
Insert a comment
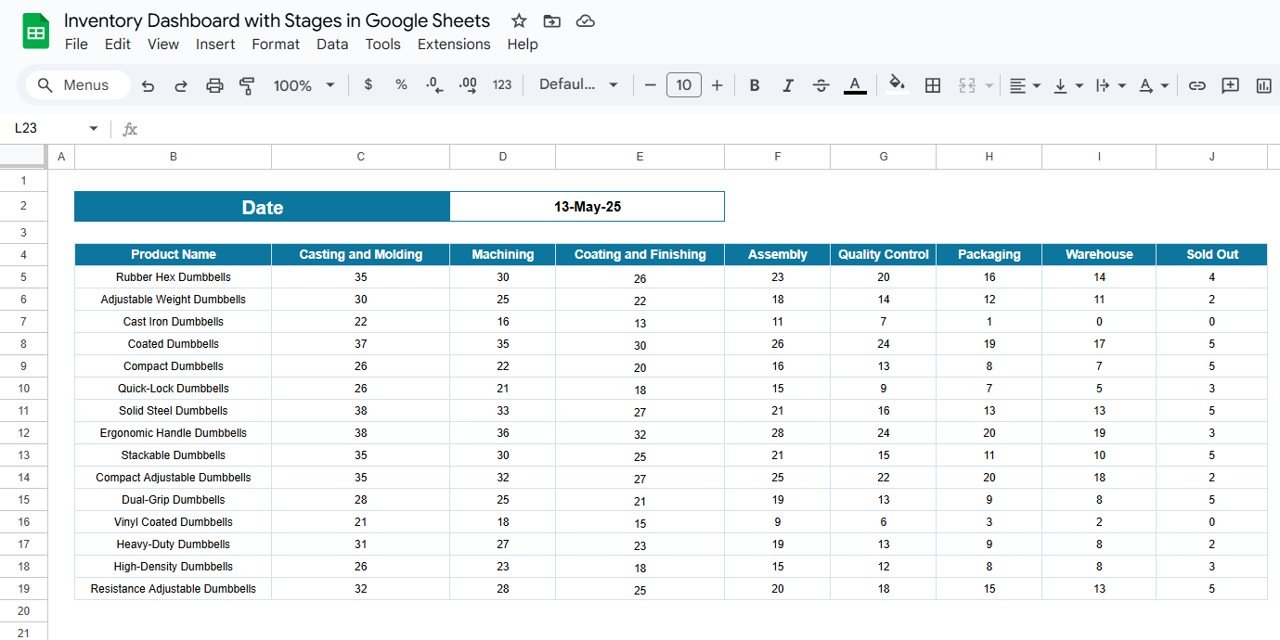pyautogui.click(x=1230, y=86)
